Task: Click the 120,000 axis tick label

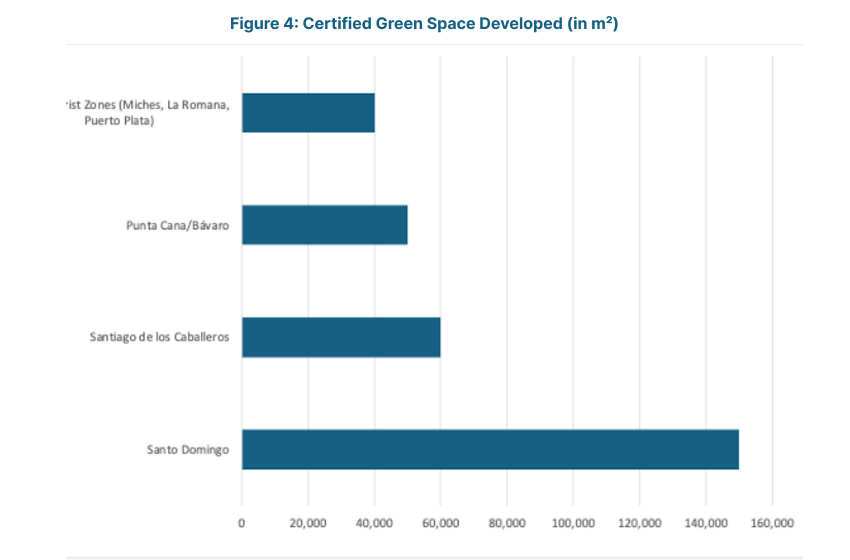Action: [640, 523]
